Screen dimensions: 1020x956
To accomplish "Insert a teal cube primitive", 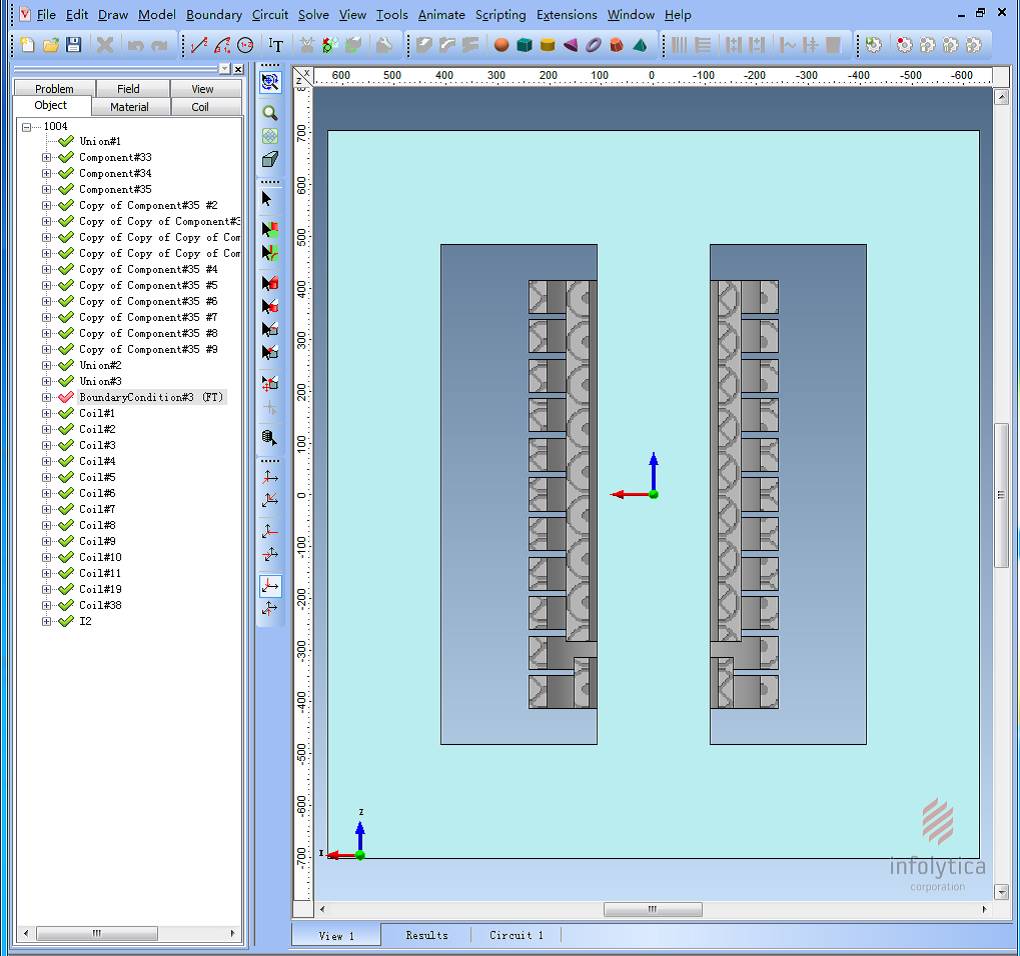I will [x=524, y=45].
